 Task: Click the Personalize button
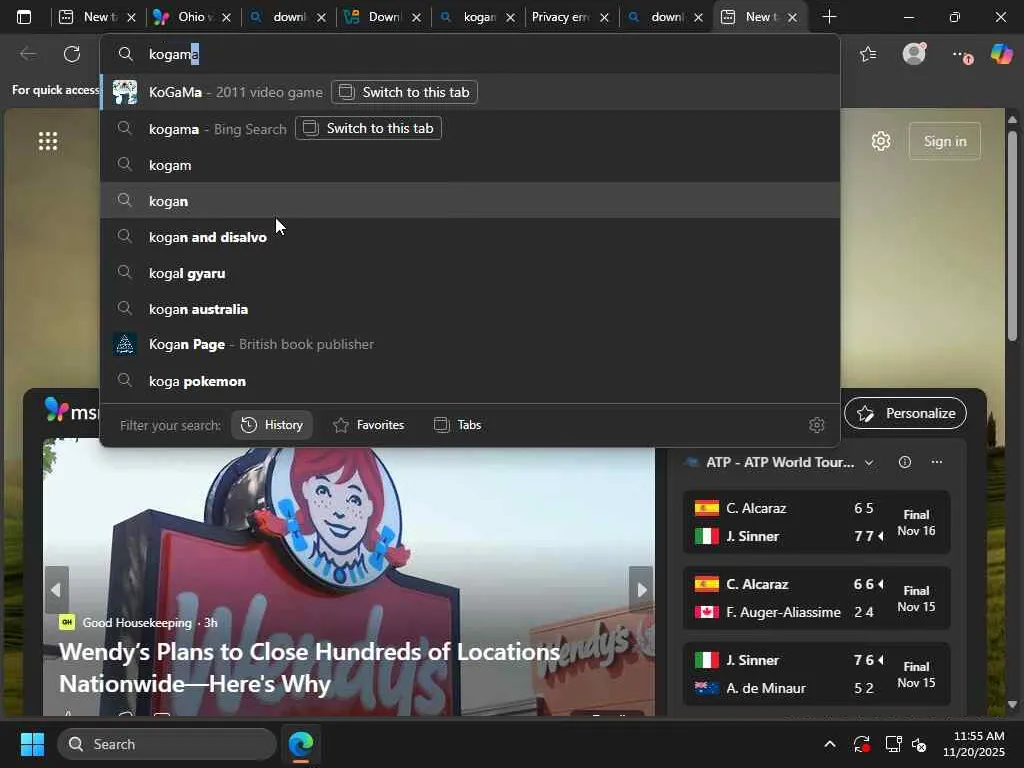tap(905, 413)
